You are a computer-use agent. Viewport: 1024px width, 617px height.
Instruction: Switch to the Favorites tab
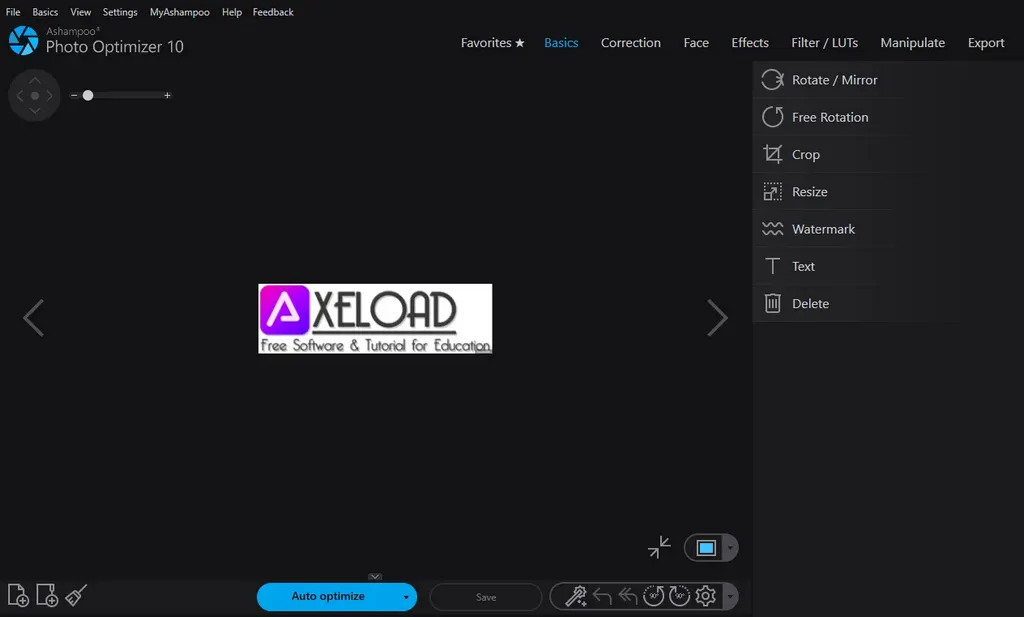click(x=492, y=42)
